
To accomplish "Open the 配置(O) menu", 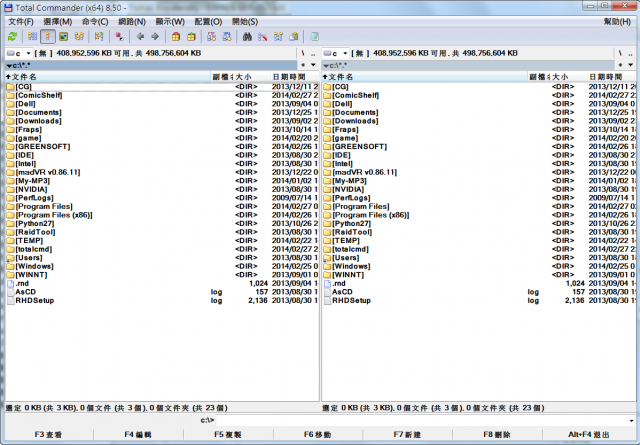I will 209,22.
